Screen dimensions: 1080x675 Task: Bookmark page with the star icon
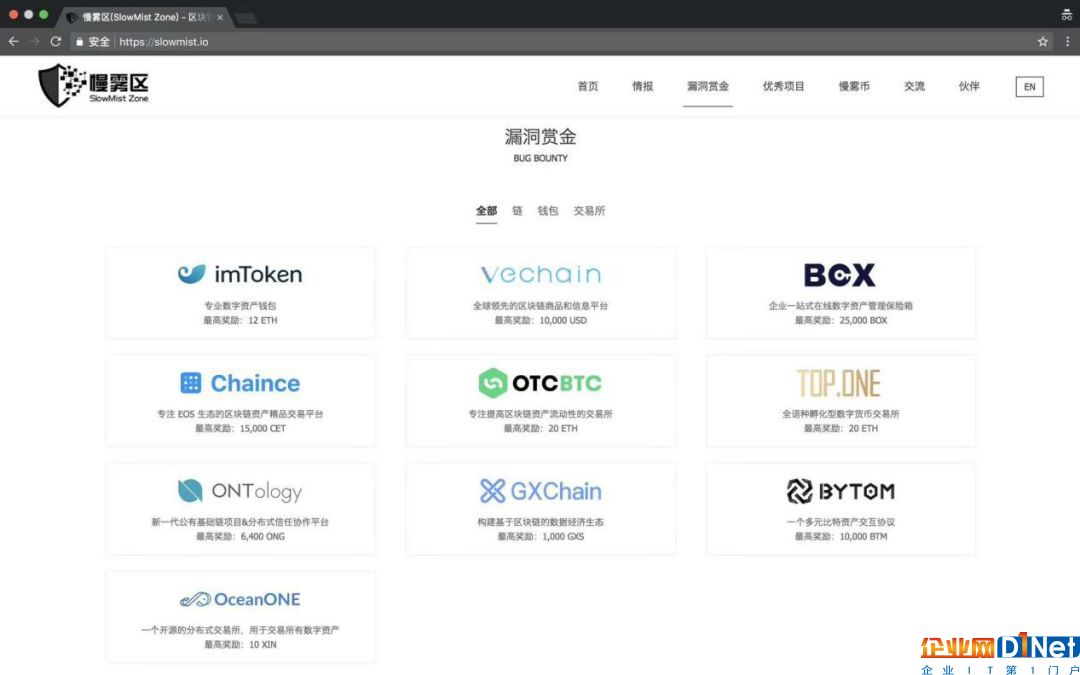pyautogui.click(x=1043, y=41)
